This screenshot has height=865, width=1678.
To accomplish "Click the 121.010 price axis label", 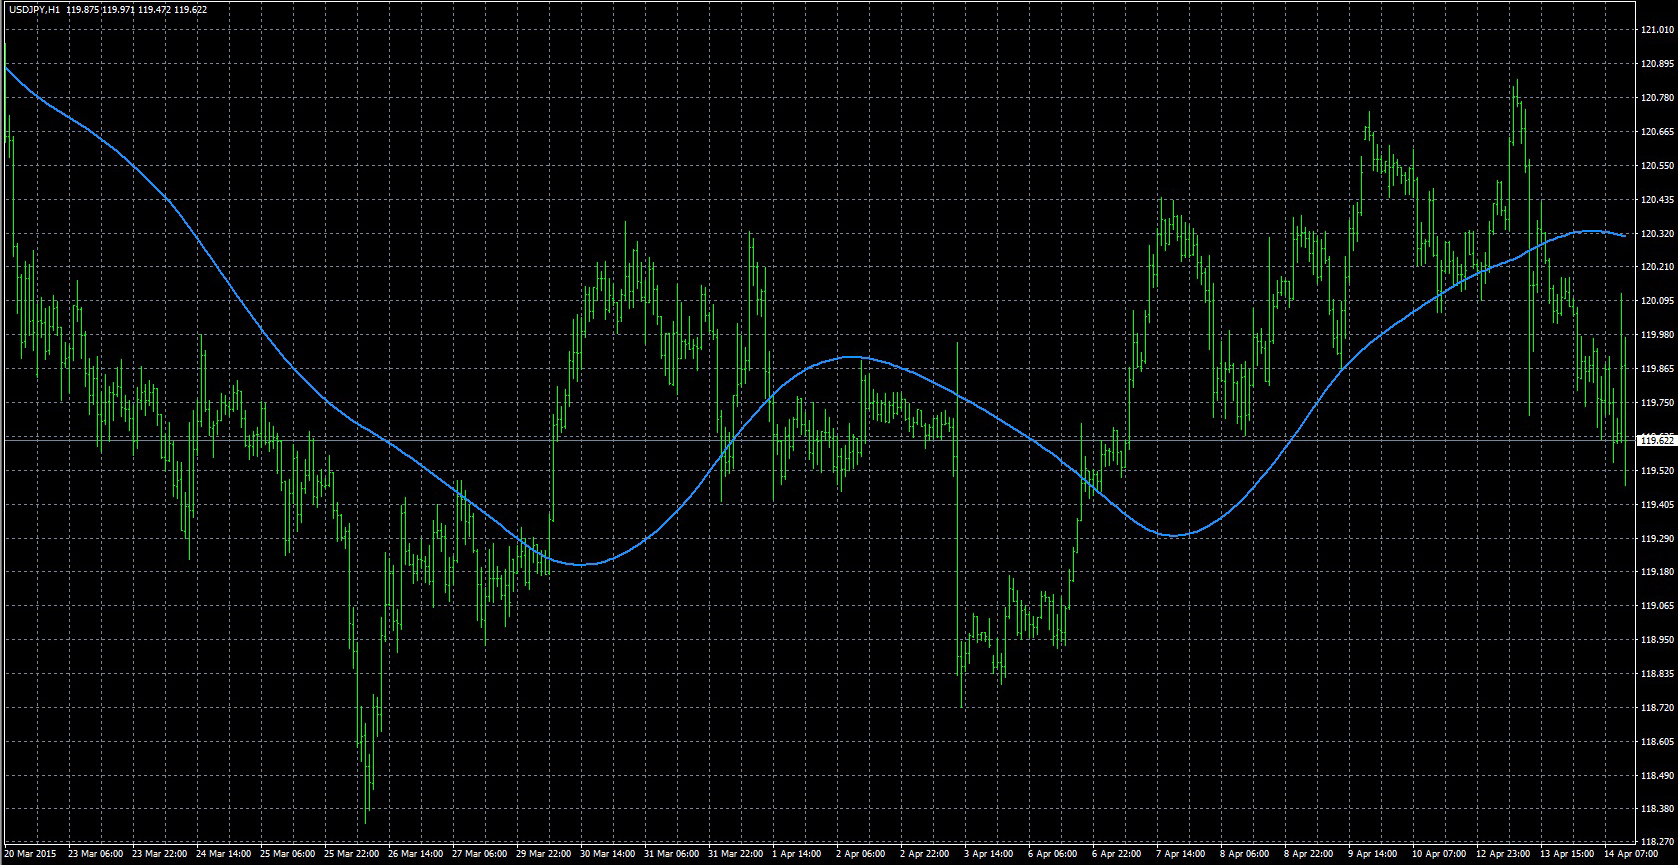I will pos(1658,30).
